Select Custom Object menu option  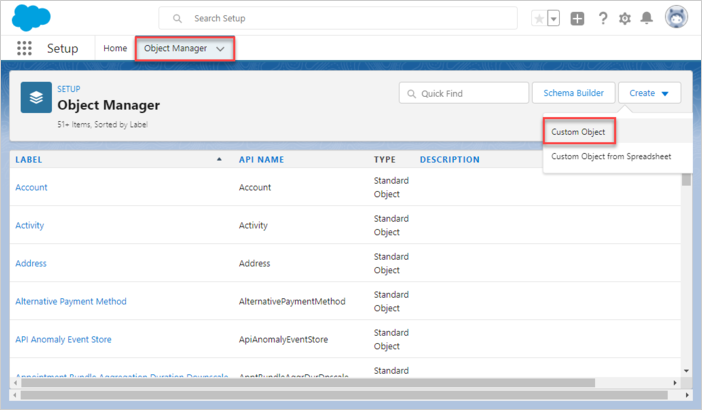(578, 132)
